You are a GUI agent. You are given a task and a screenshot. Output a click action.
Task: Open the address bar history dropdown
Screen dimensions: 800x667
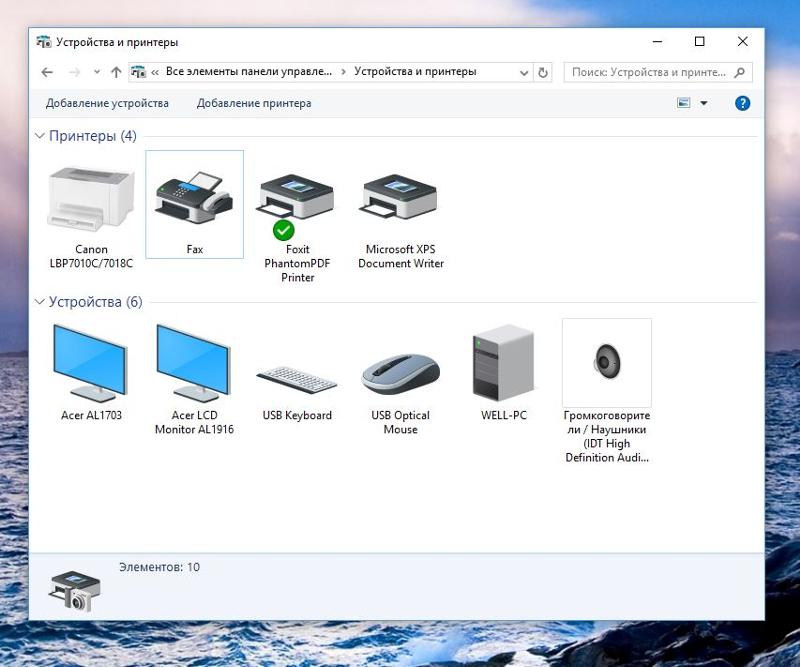523,73
